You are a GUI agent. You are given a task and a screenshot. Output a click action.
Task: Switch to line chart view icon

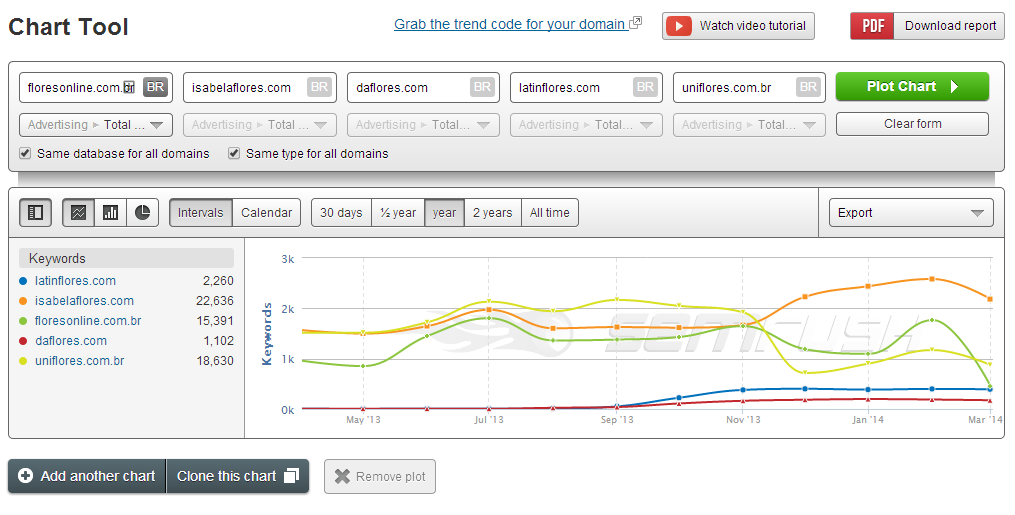tap(78, 213)
